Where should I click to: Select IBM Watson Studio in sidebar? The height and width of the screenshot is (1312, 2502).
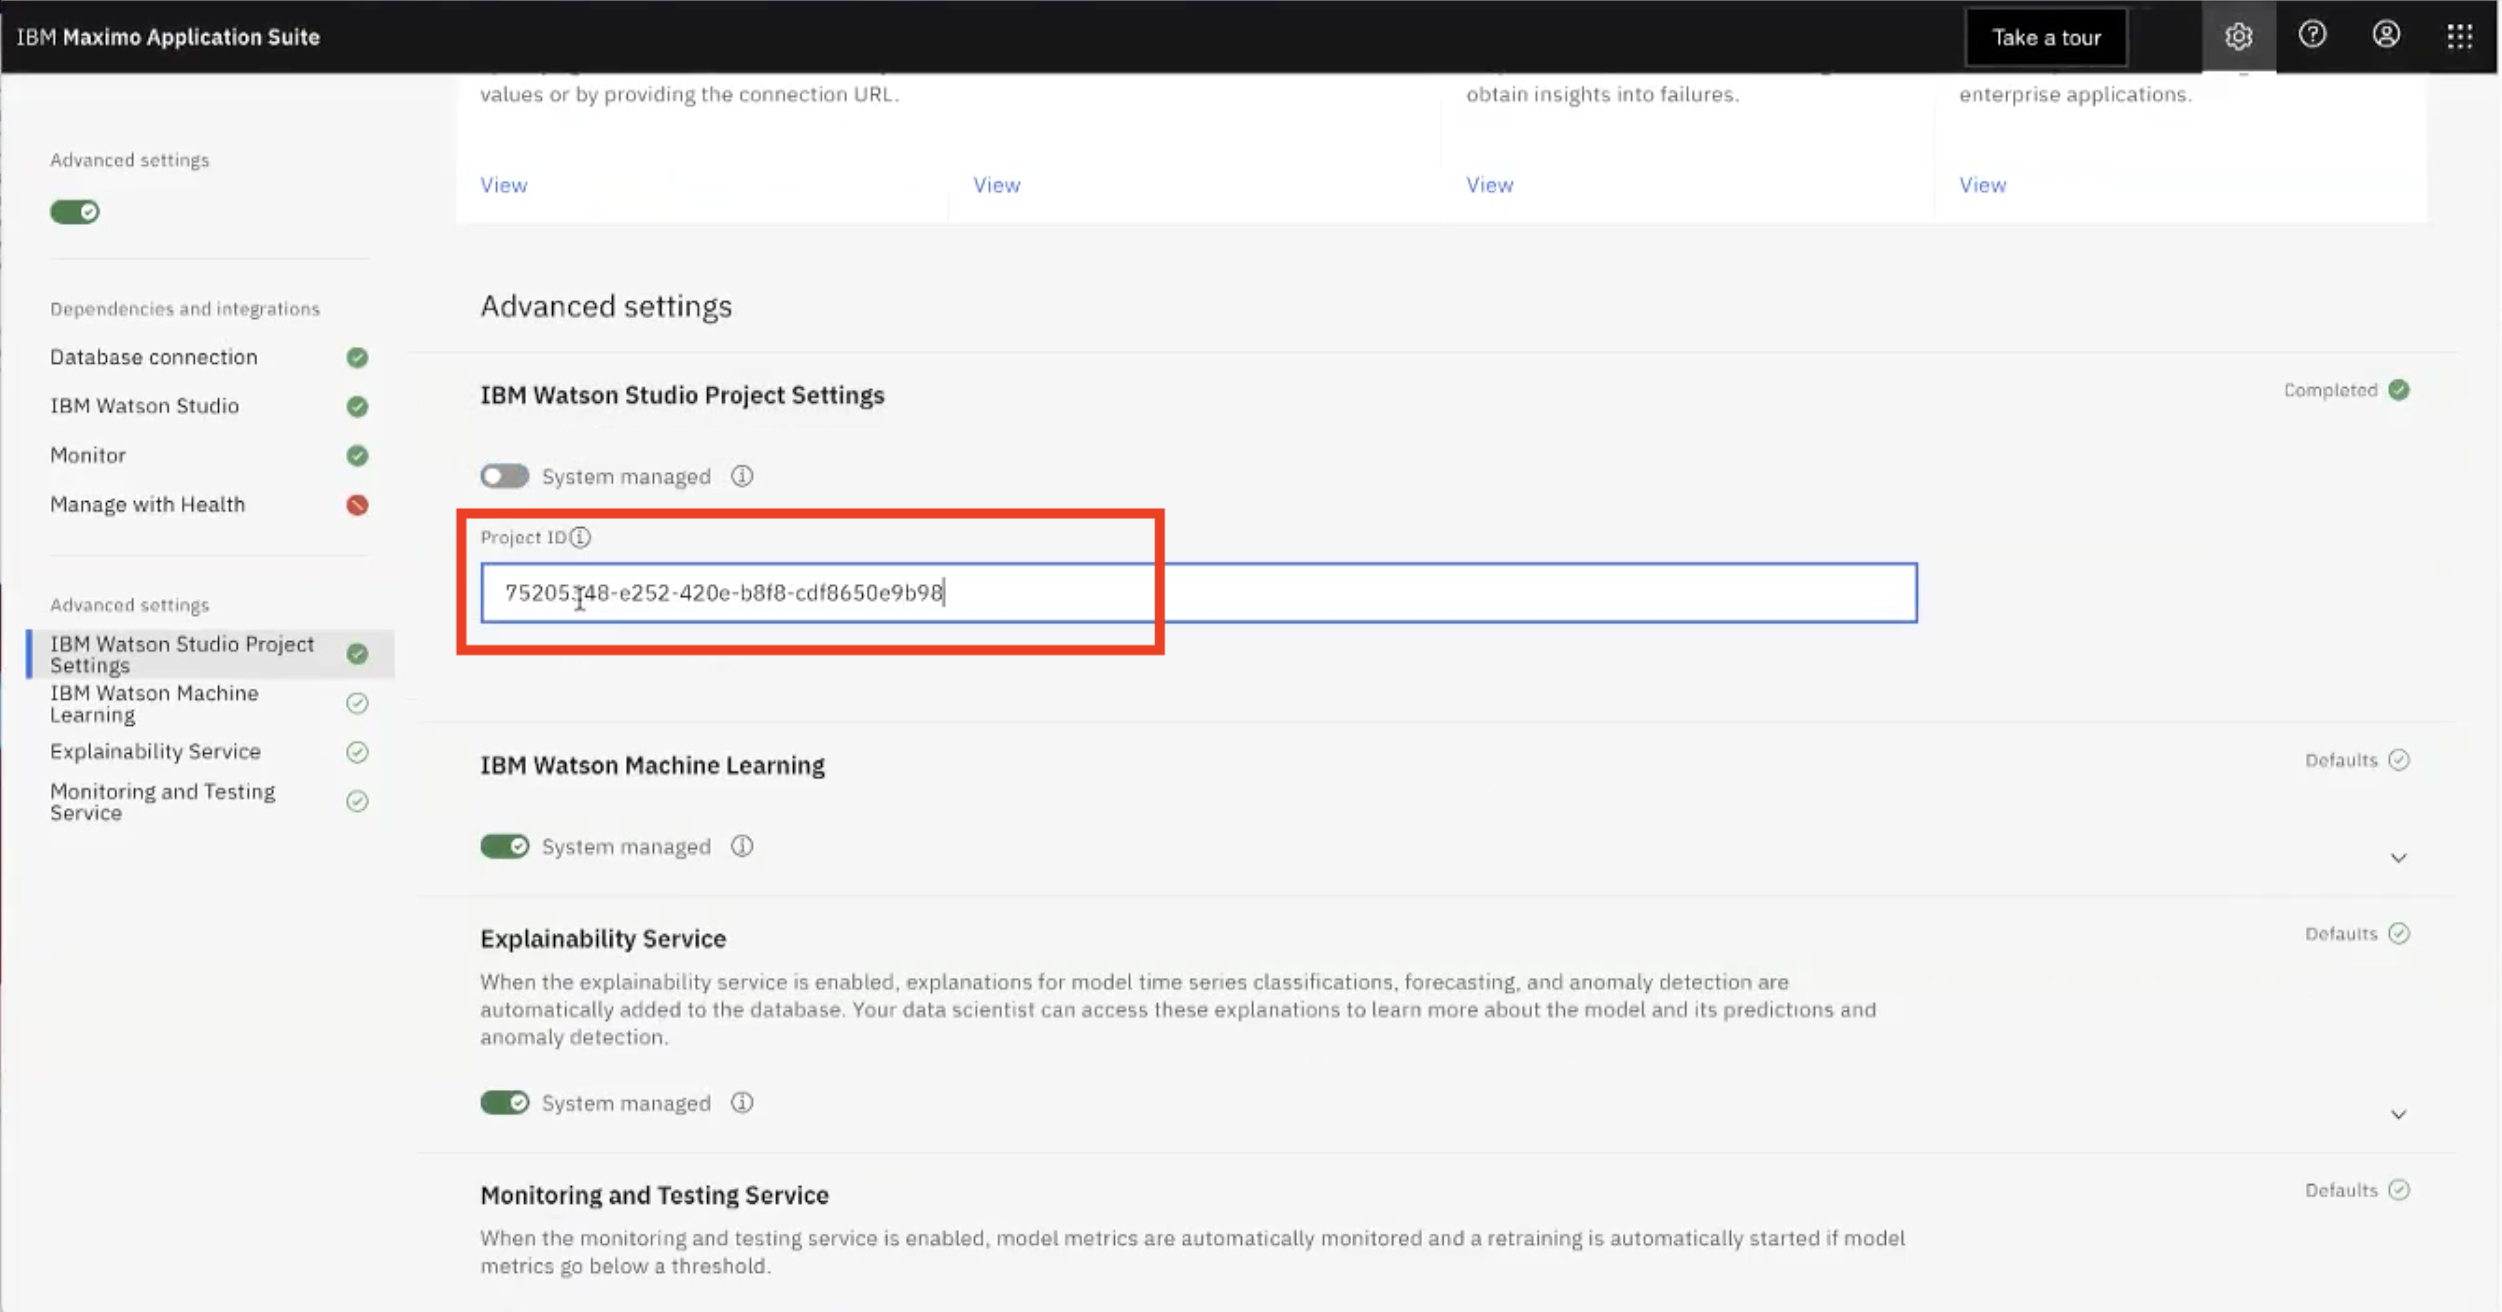pyautogui.click(x=145, y=406)
